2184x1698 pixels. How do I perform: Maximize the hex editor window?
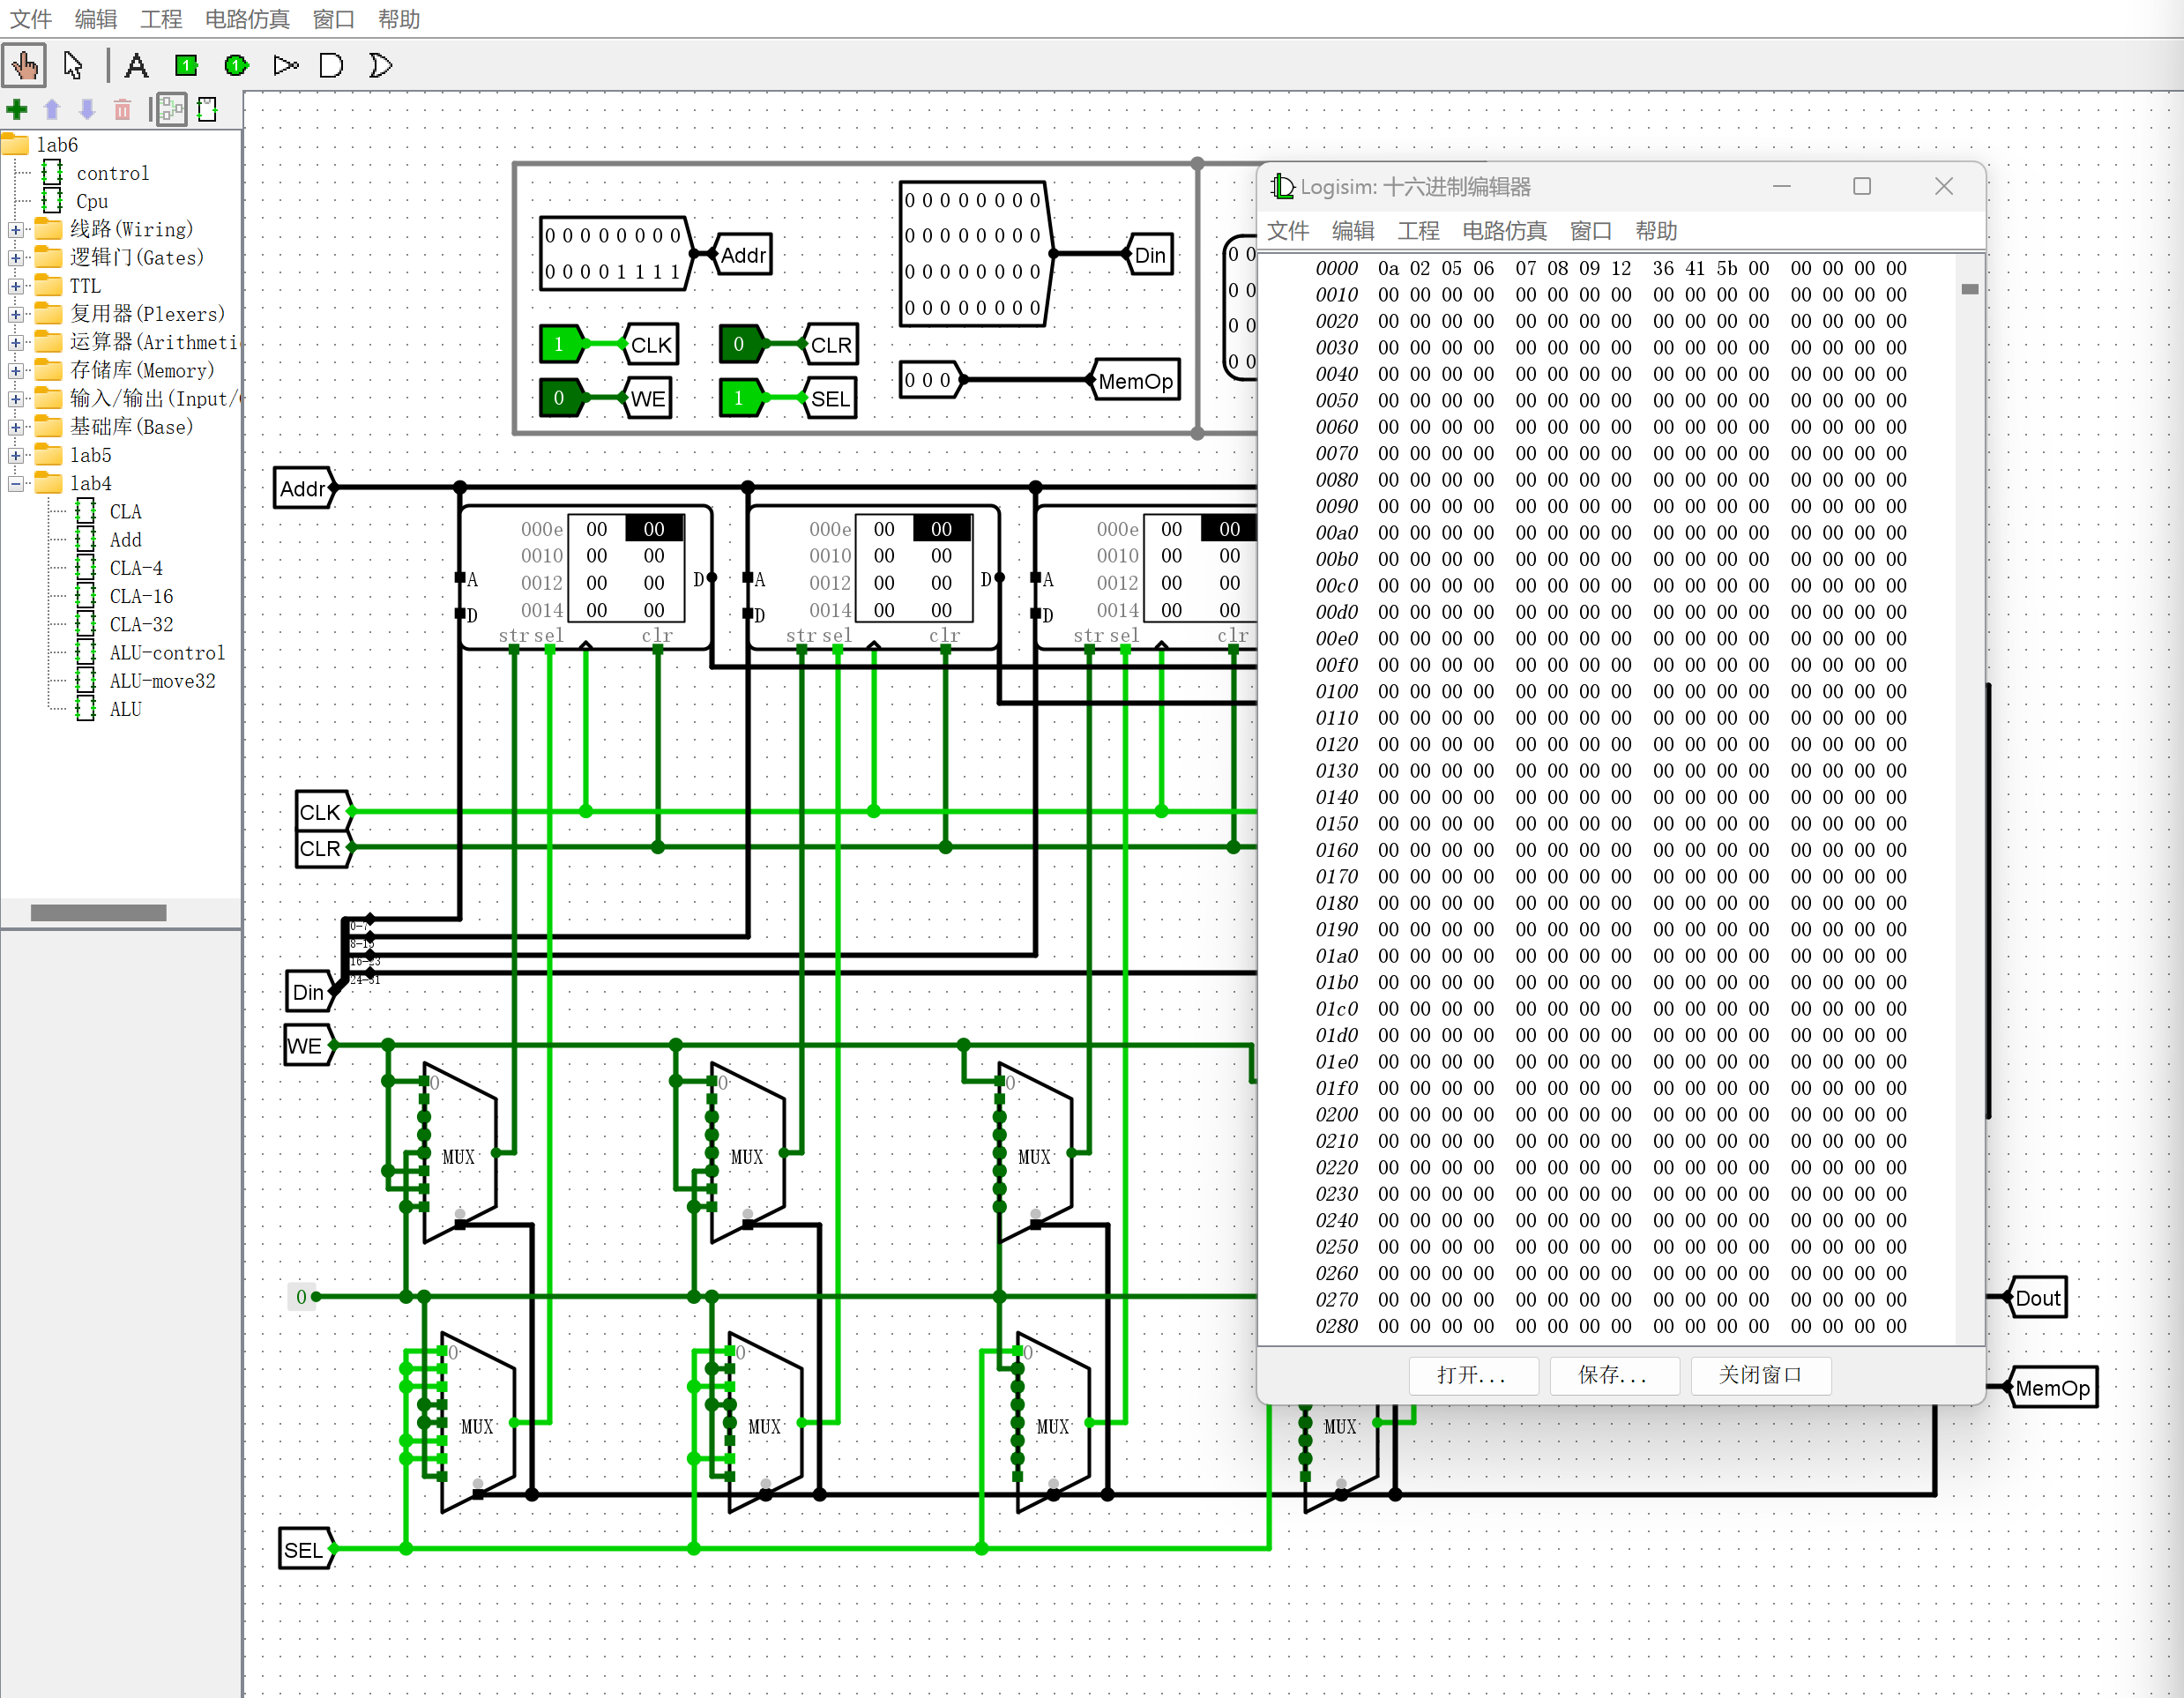click(1861, 186)
